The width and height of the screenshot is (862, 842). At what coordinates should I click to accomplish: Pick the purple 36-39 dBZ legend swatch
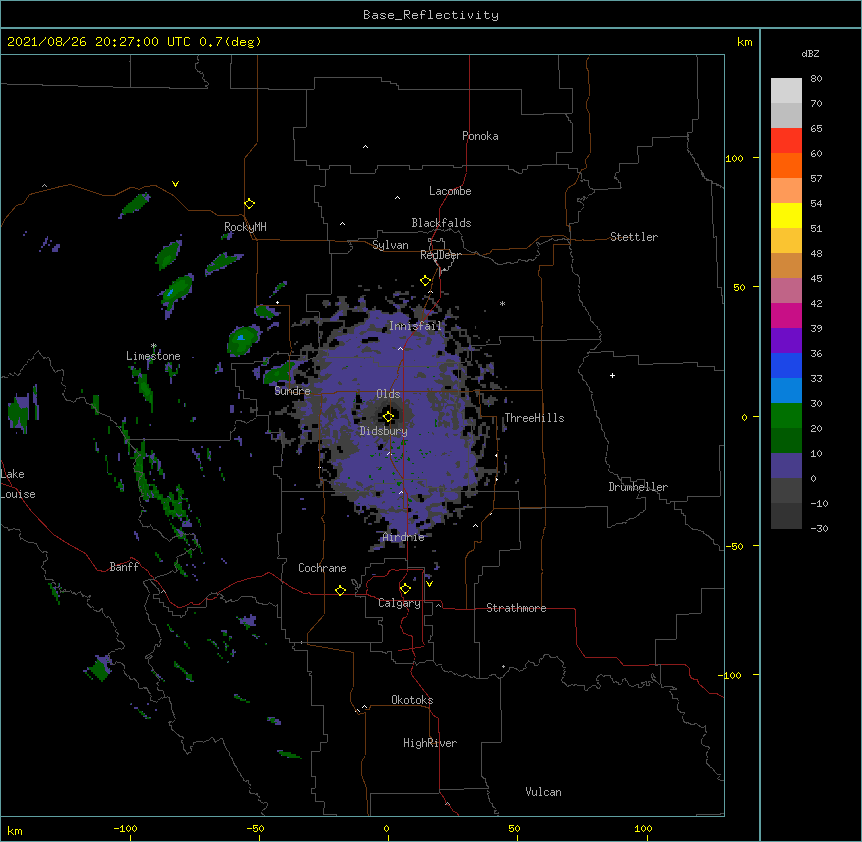pos(786,340)
